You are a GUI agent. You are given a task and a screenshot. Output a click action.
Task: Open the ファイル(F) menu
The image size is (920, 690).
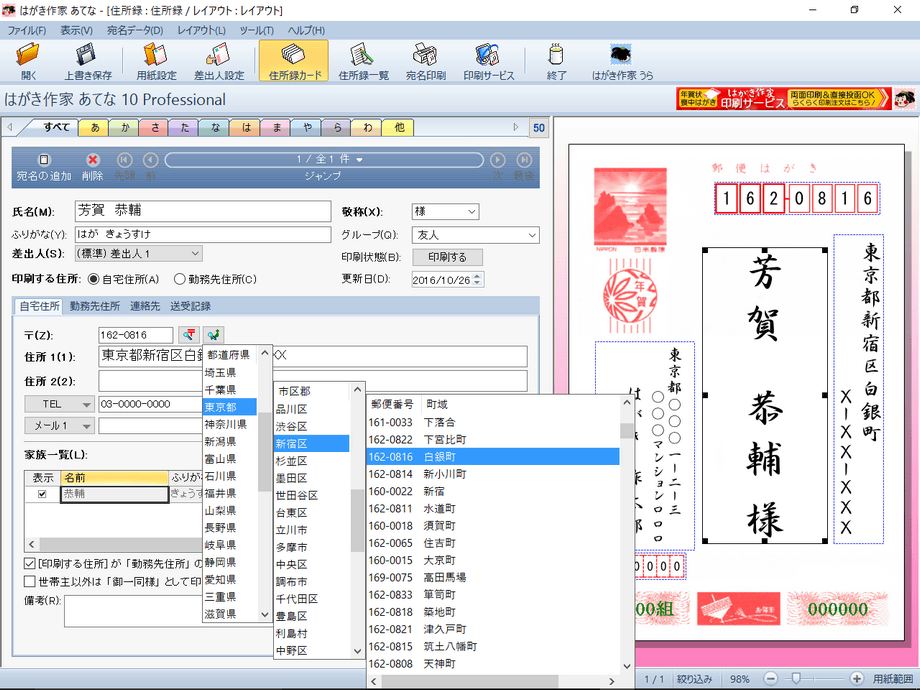coord(26,31)
